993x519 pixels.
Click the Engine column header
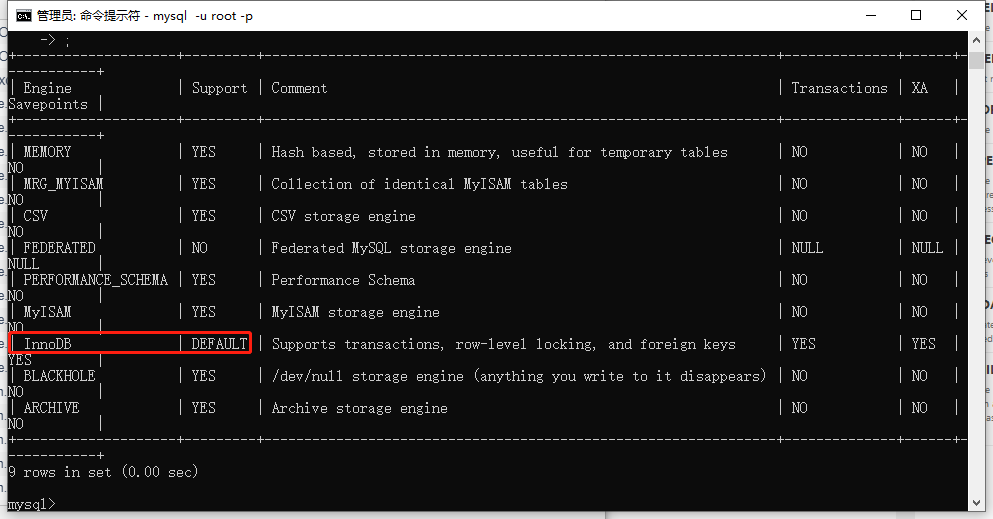[47, 88]
